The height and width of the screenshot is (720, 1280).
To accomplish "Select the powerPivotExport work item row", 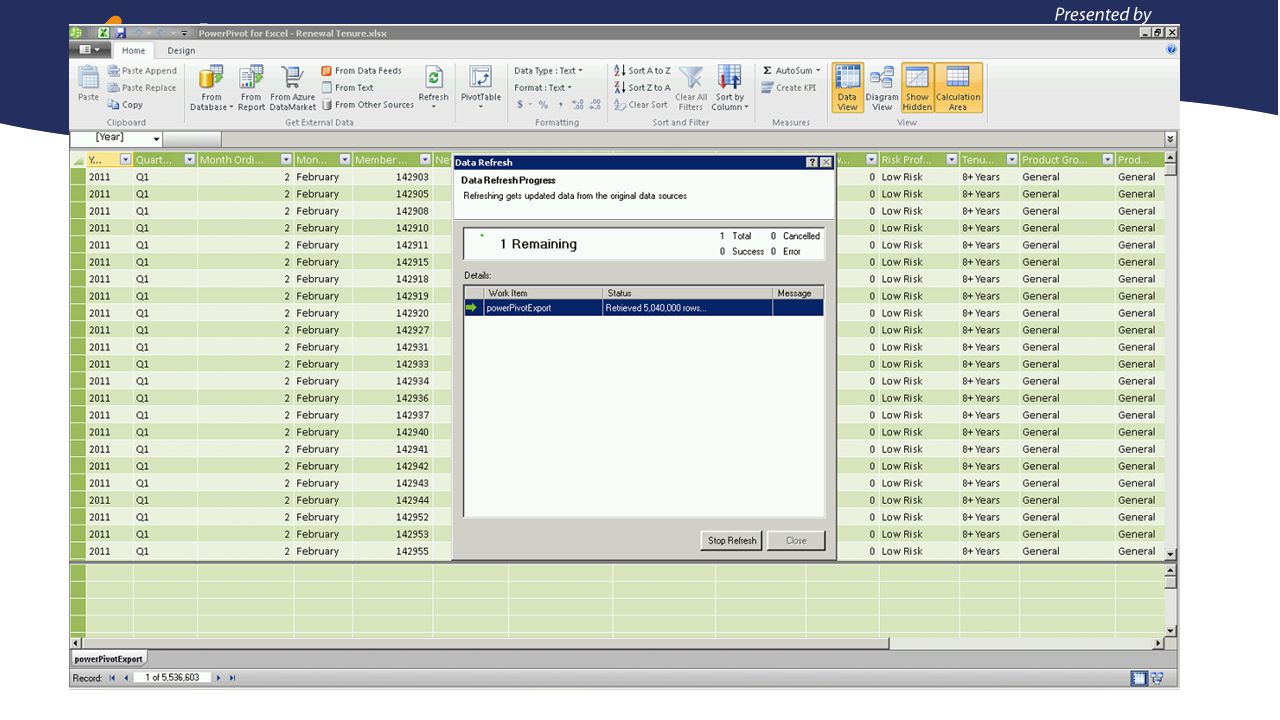I will (x=644, y=308).
